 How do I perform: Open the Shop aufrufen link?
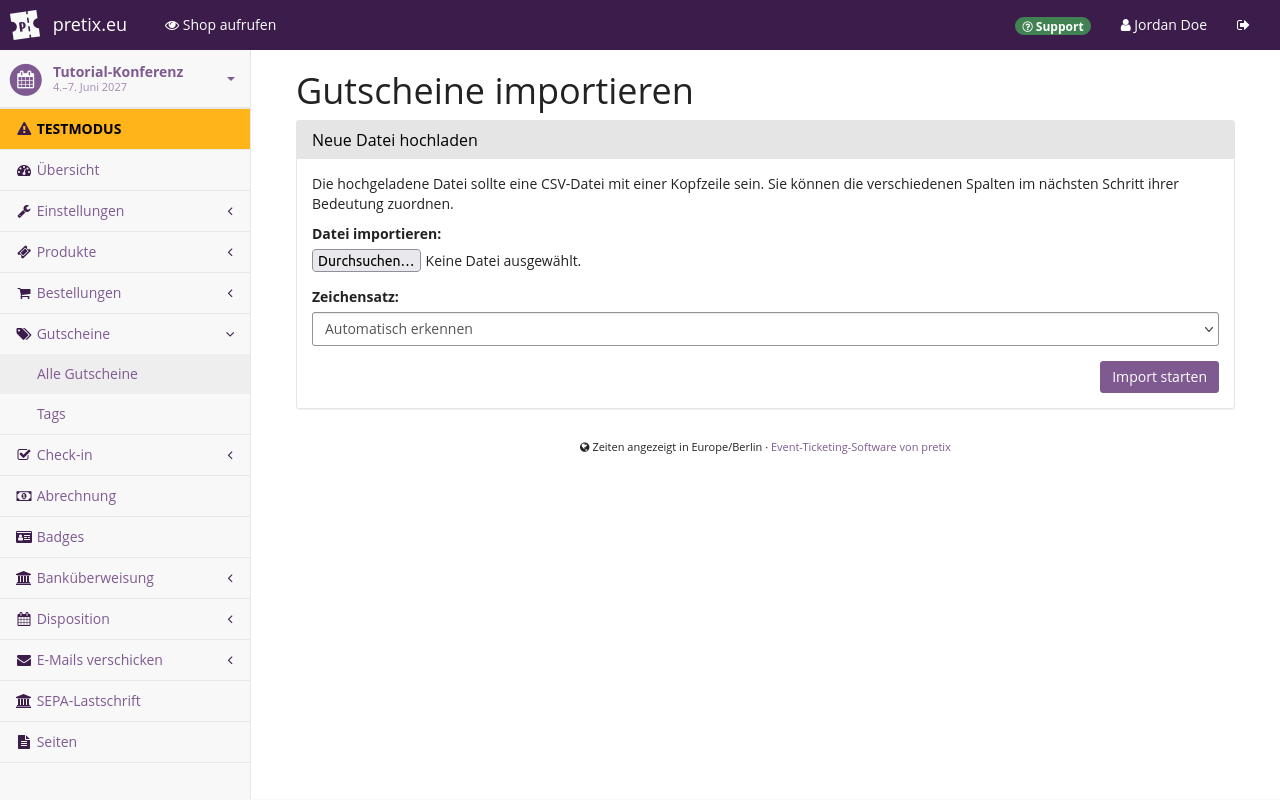[x=220, y=25]
